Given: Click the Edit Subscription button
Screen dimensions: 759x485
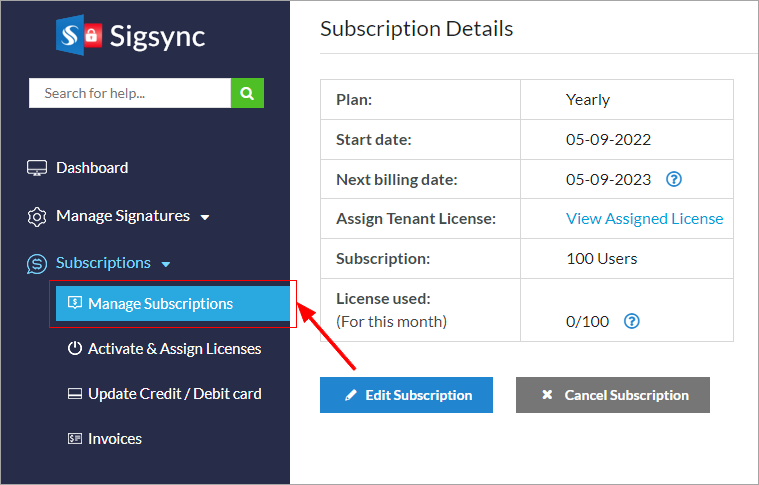Looking at the screenshot, I should [406, 395].
